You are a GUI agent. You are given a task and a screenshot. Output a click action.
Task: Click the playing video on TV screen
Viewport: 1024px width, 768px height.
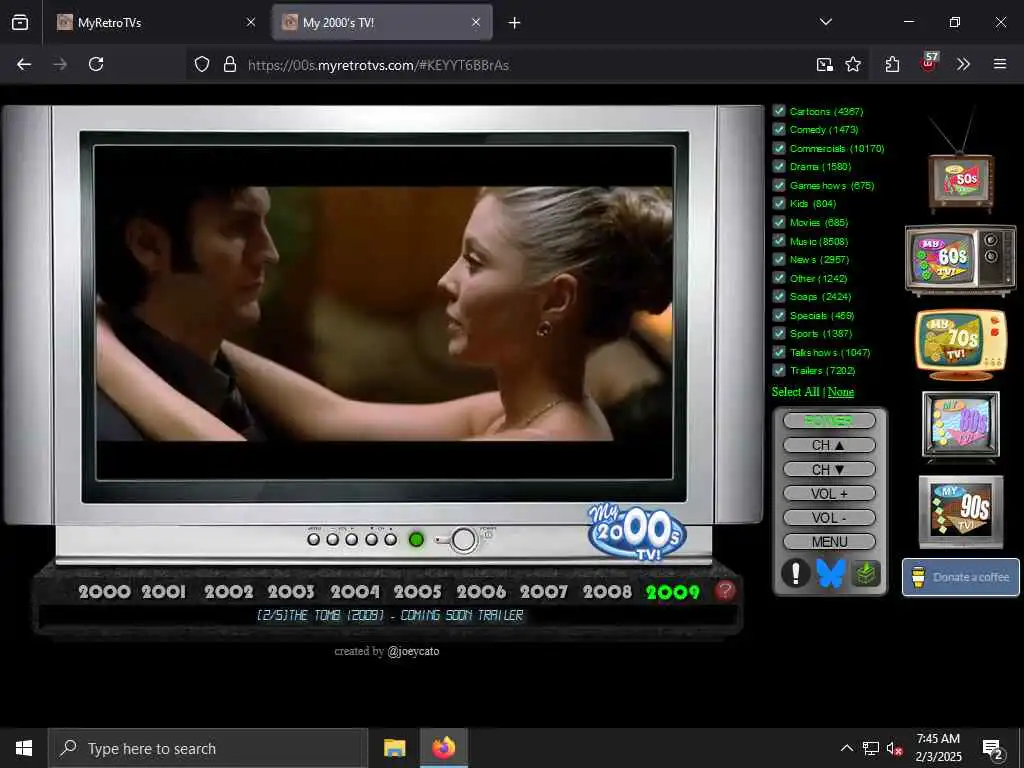384,313
